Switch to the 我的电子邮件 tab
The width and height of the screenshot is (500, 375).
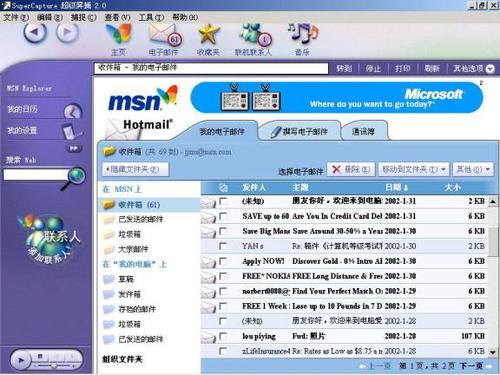(222, 131)
